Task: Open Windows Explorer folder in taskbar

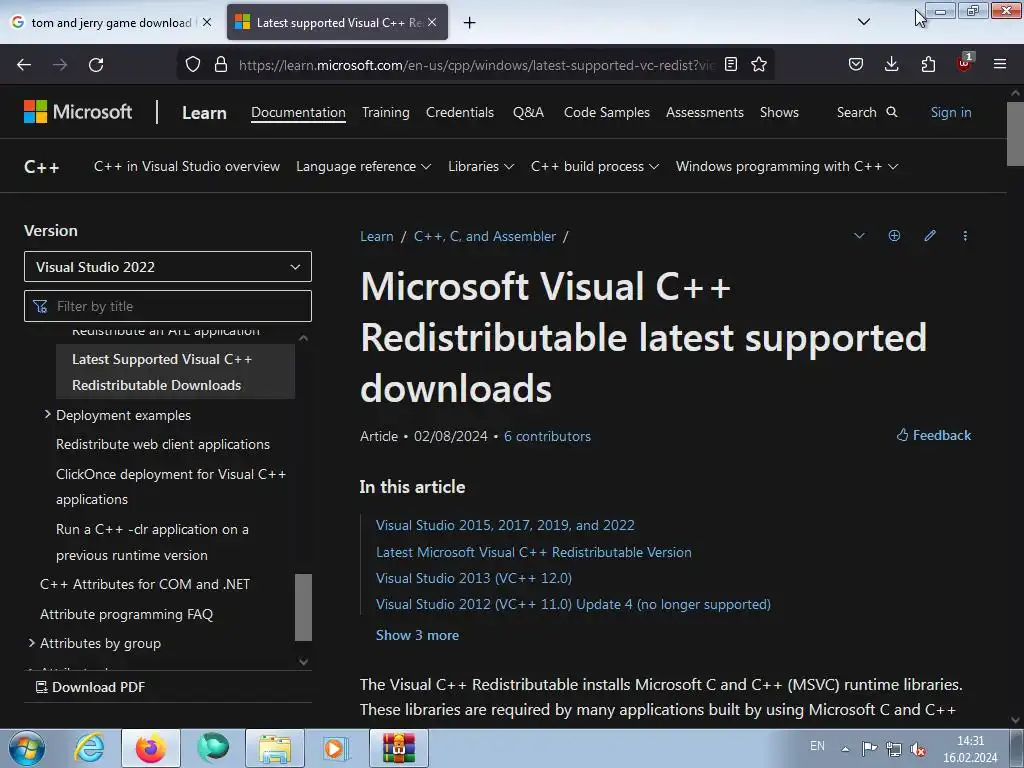Action: pos(275,748)
